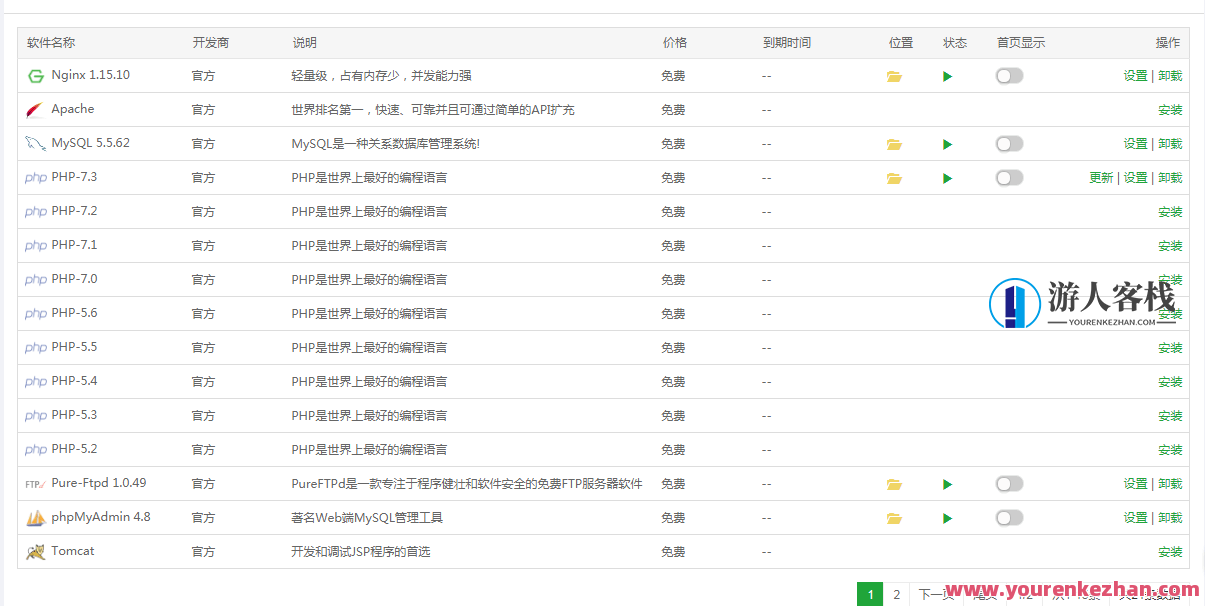Click the Nginx logo icon
This screenshot has width=1205, height=606.
[x=36, y=76]
